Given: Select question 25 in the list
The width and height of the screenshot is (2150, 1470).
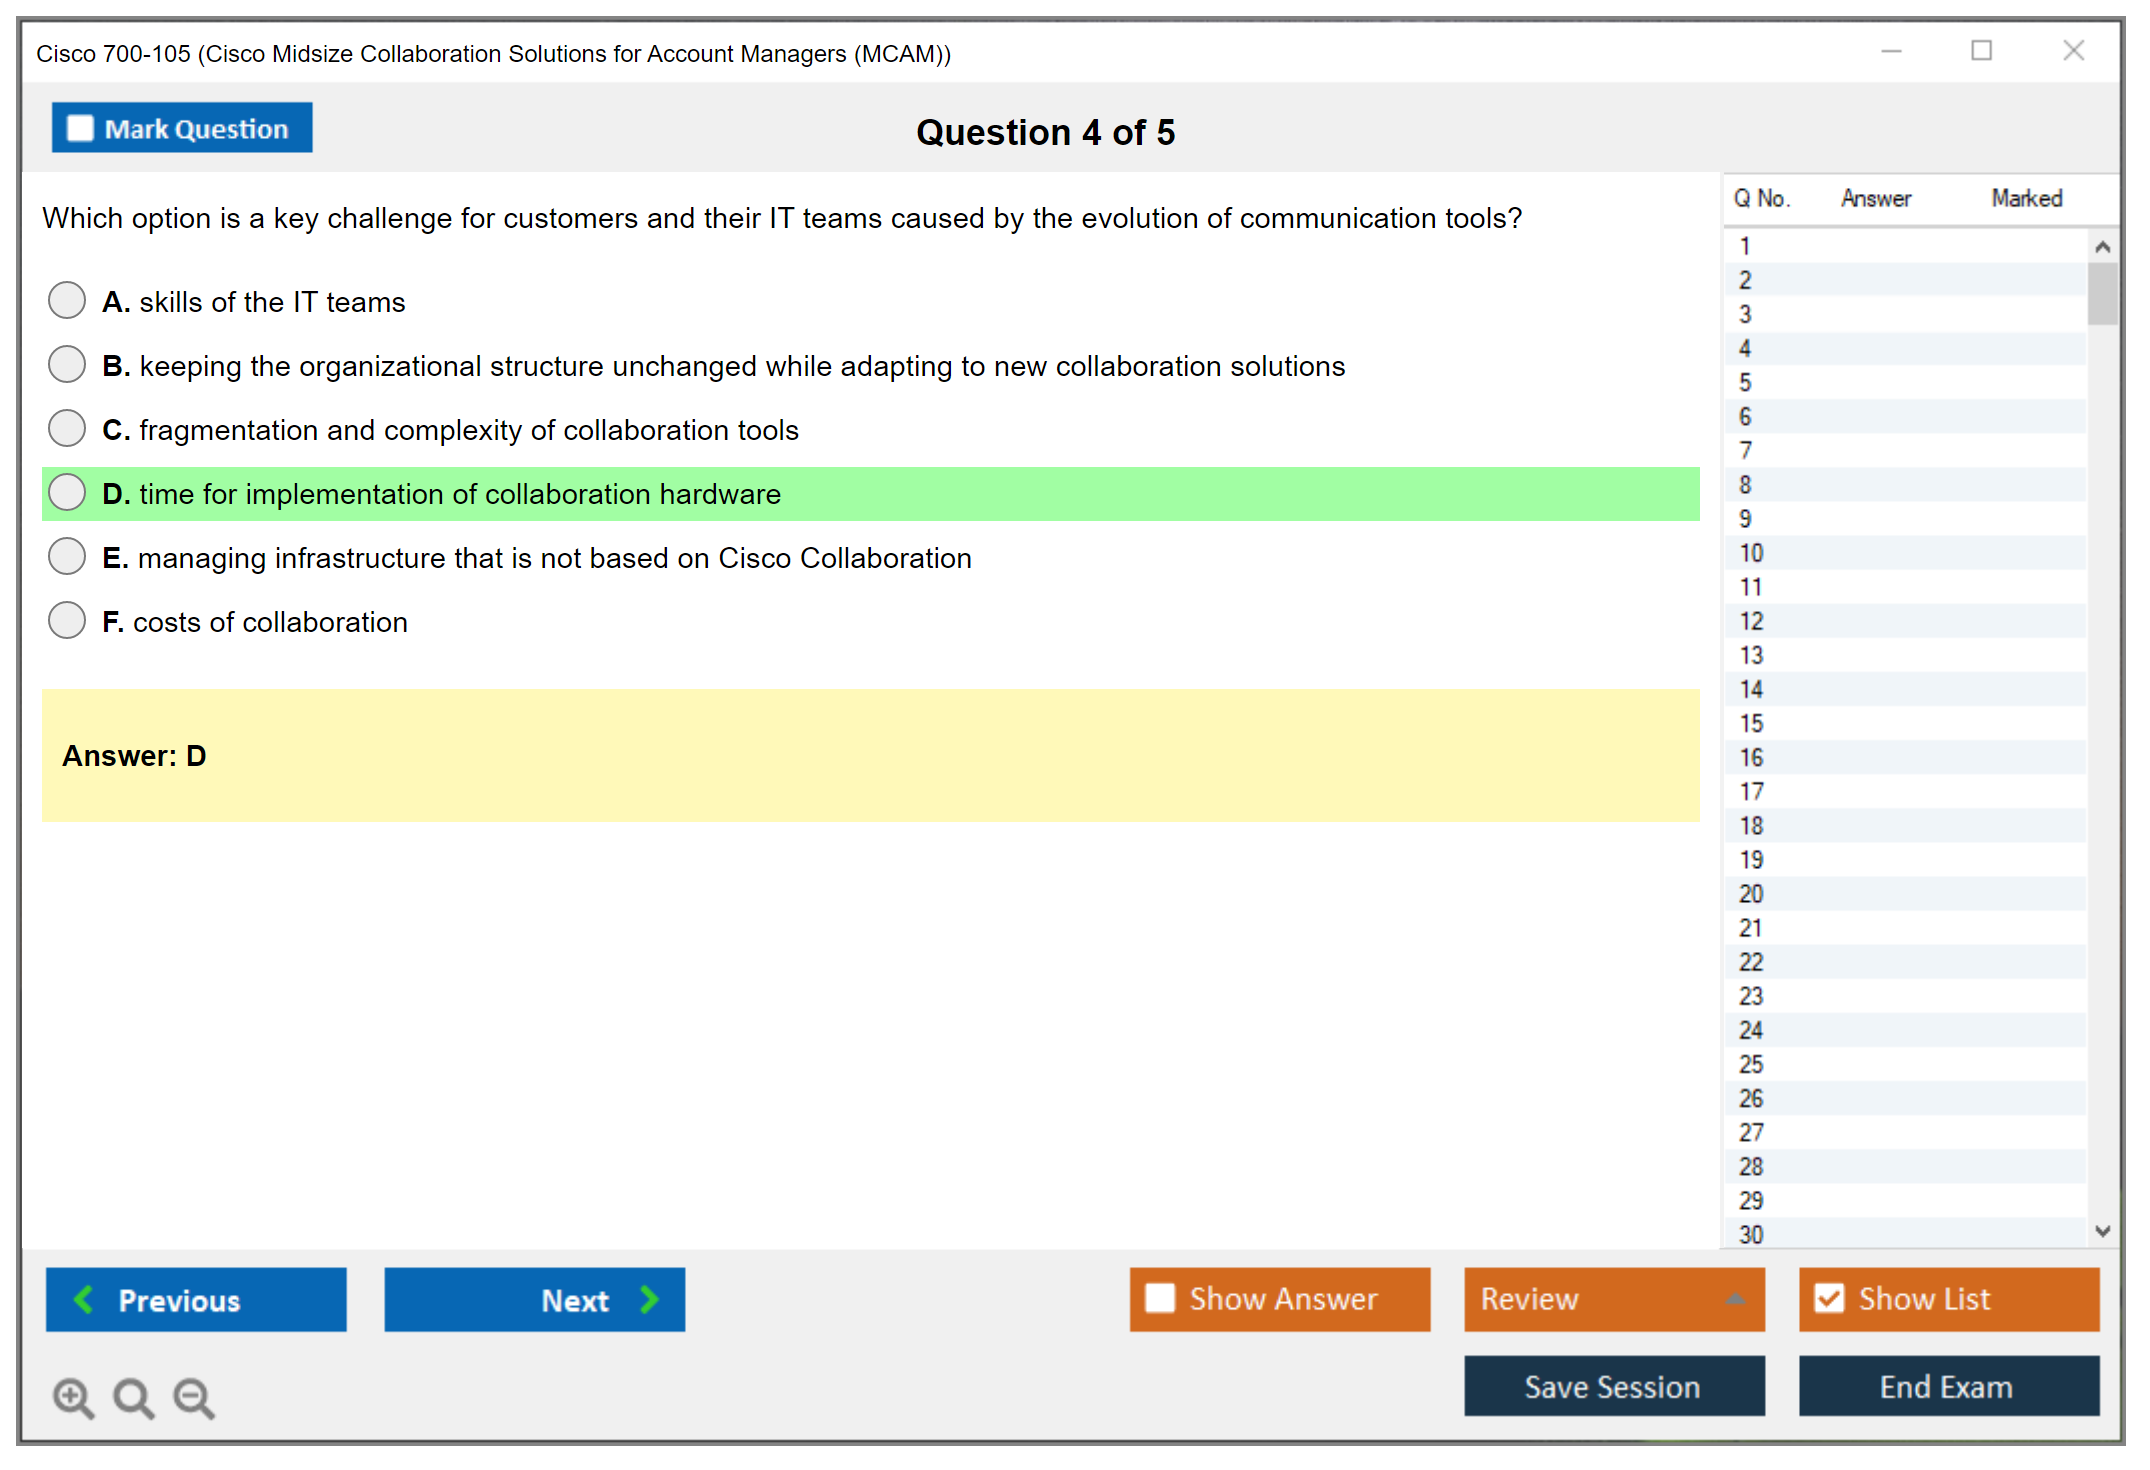Looking at the screenshot, I should pyautogui.click(x=1751, y=1064).
